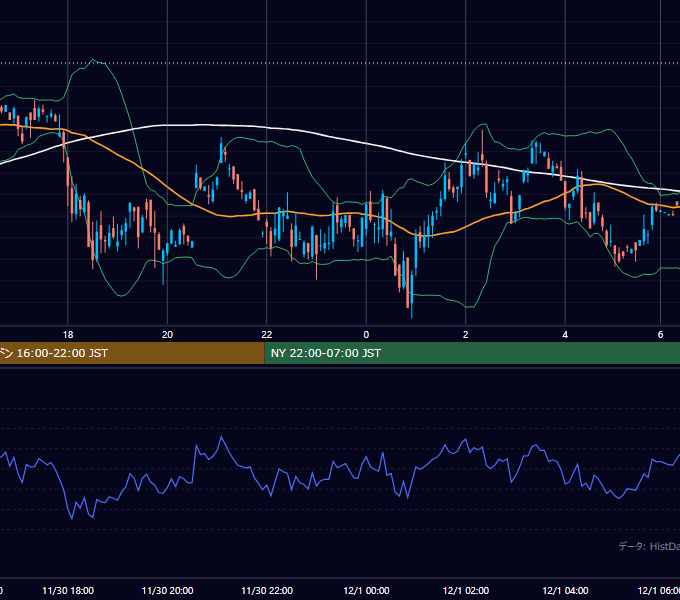
Task: Click the 2 hour axis label
Action: (x=465, y=335)
